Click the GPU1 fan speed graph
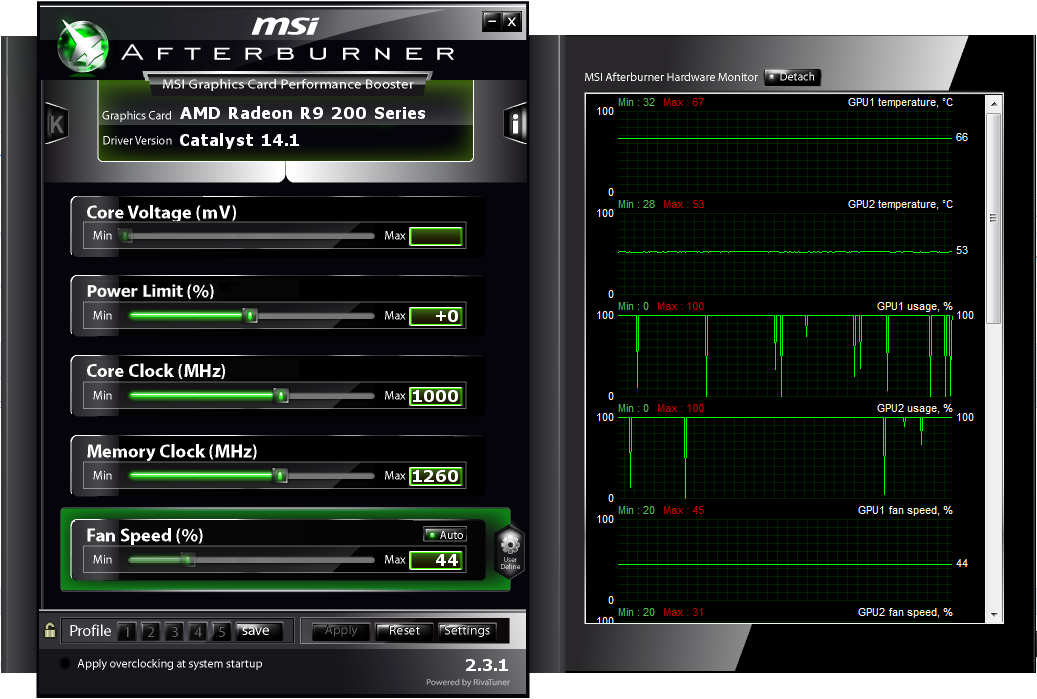1037x699 pixels. pyautogui.click(x=784, y=559)
